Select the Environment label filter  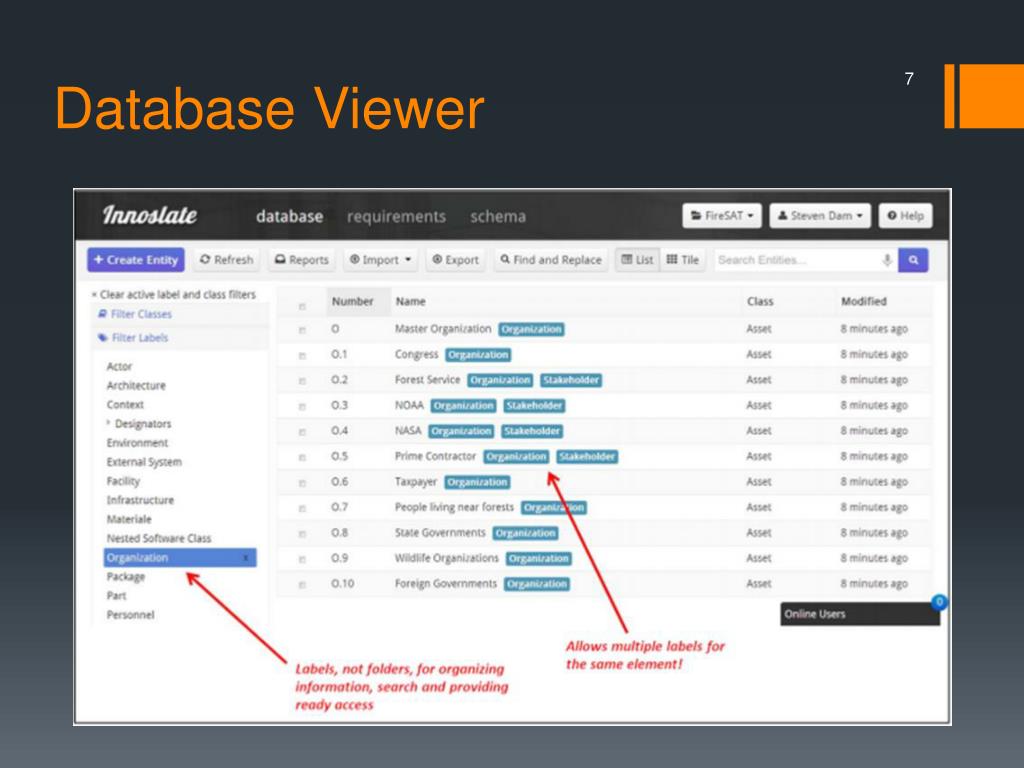pyautogui.click(x=138, y=443)
